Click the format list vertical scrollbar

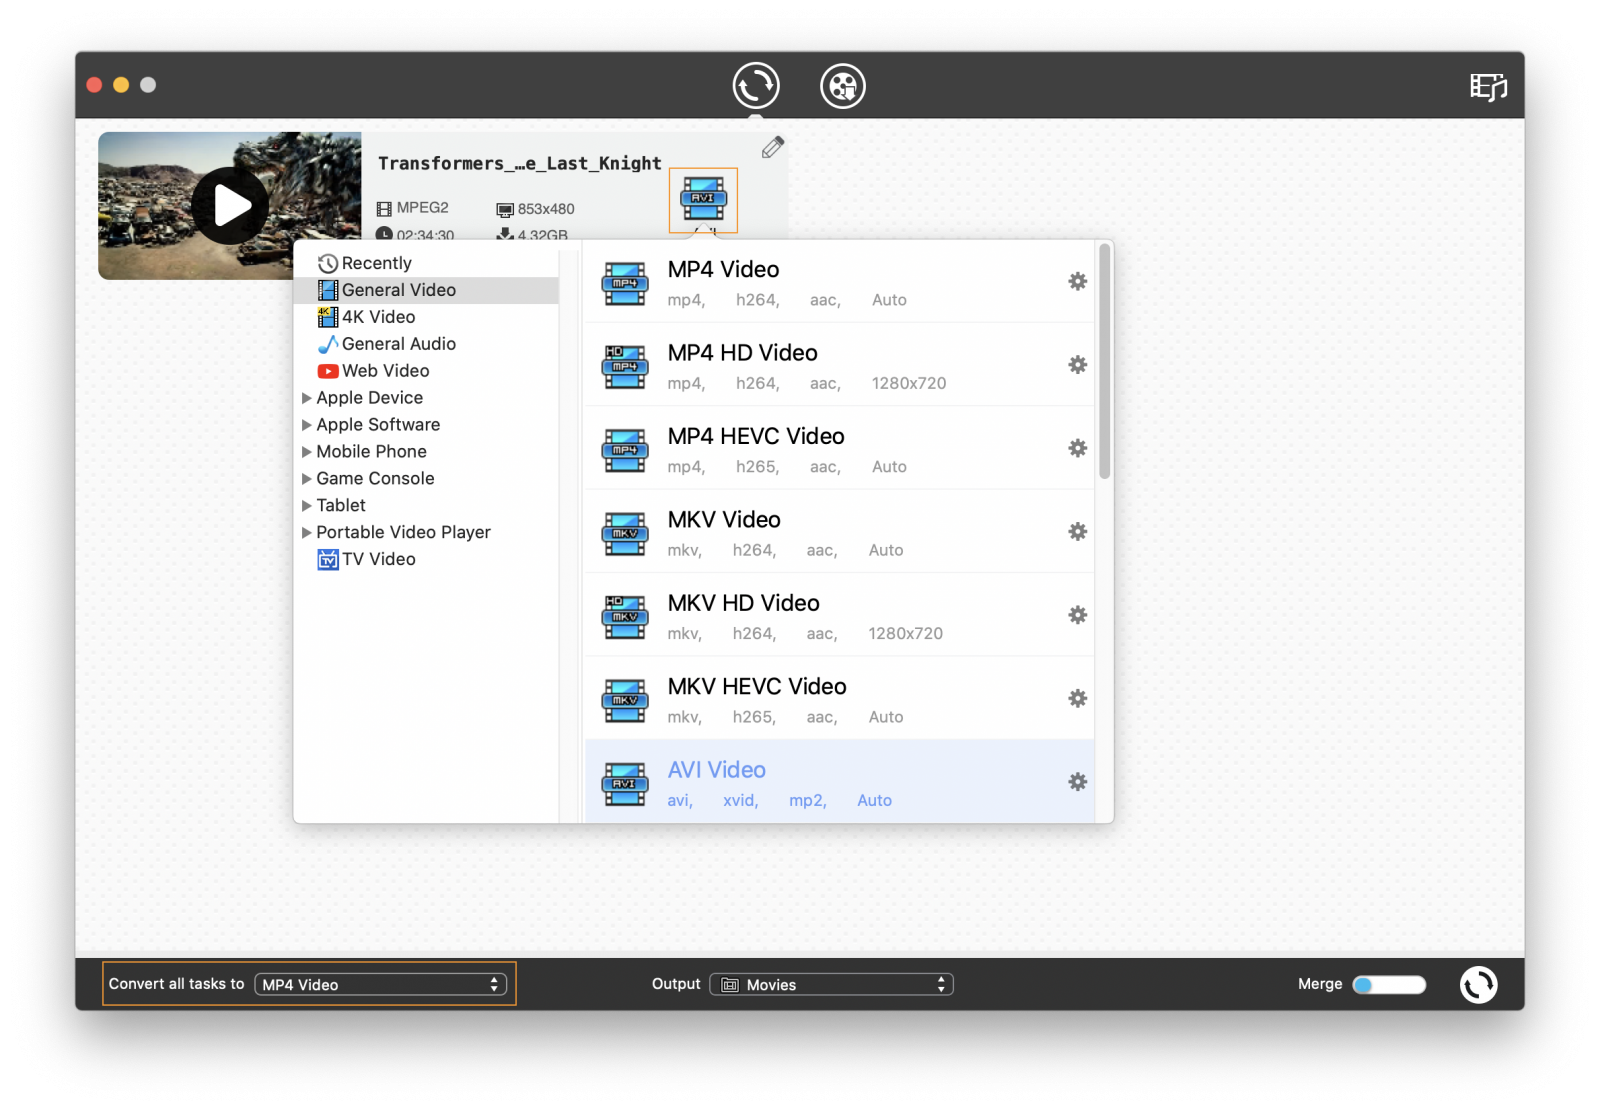[x=1104, y=362]
